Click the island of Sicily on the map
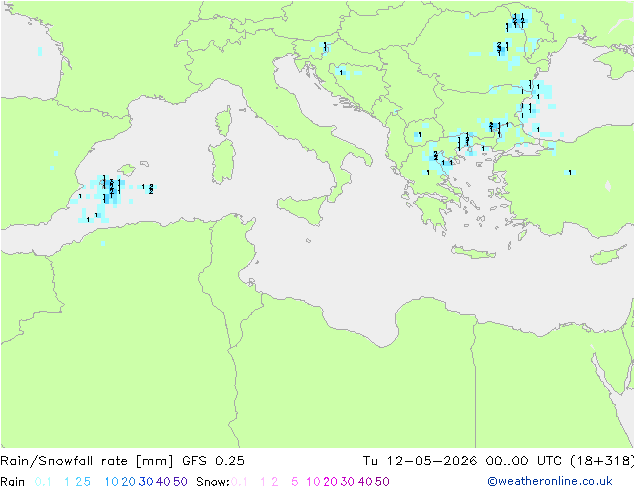Screen dimensions: 634x490 pyautogui.click(x=303, y=208)
